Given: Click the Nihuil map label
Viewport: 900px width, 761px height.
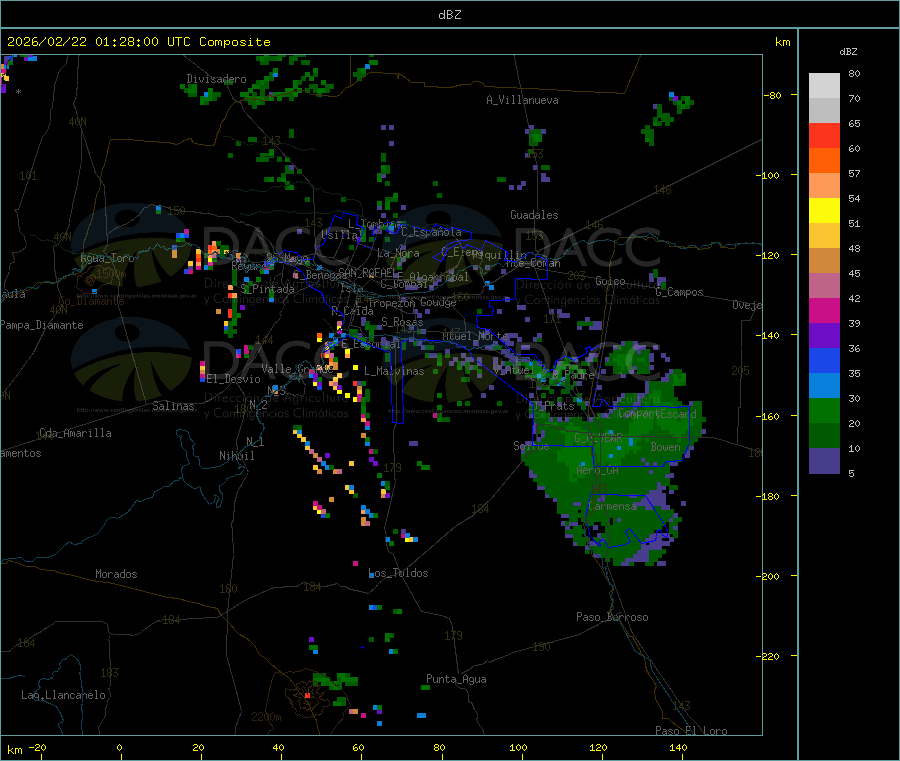Looking at the screenshot, I should 237,456.
